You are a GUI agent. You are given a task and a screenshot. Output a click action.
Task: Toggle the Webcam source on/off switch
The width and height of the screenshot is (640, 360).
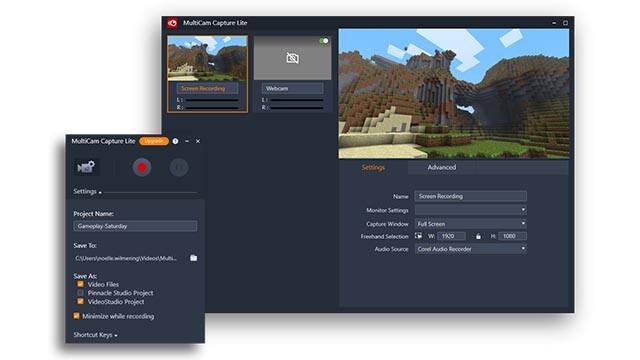324,41
